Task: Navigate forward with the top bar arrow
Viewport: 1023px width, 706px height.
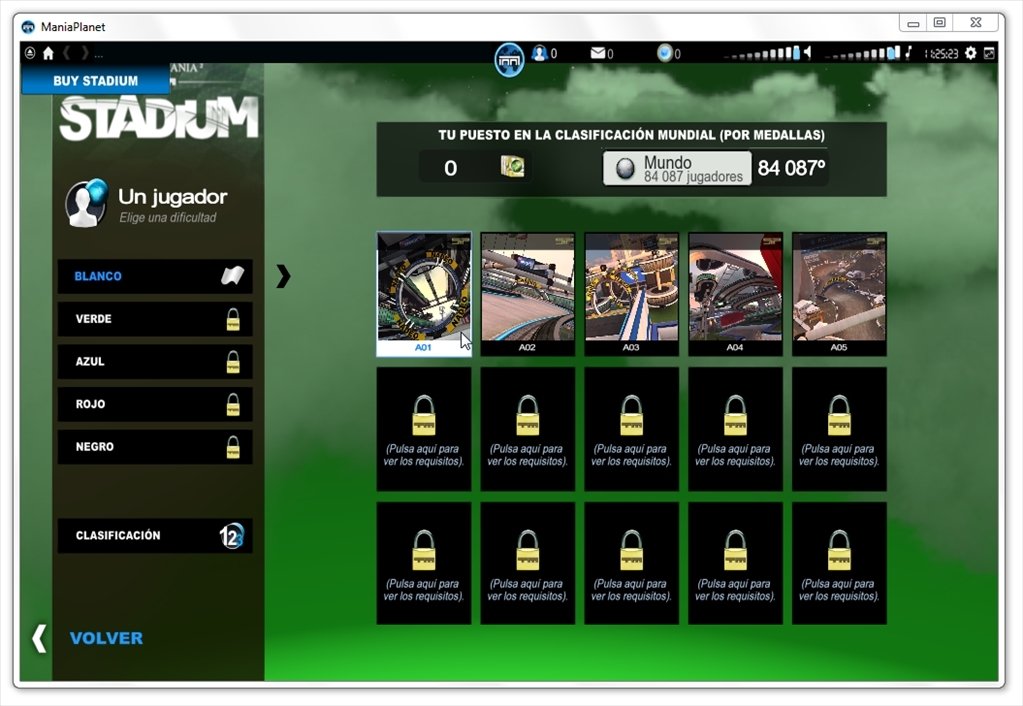Action: 84,53
